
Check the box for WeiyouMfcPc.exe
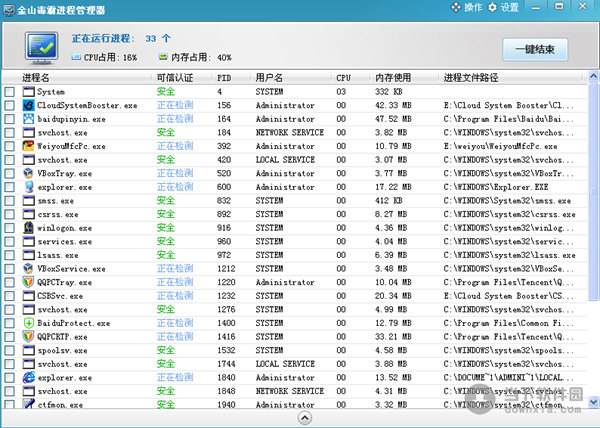tap(10, 146)
